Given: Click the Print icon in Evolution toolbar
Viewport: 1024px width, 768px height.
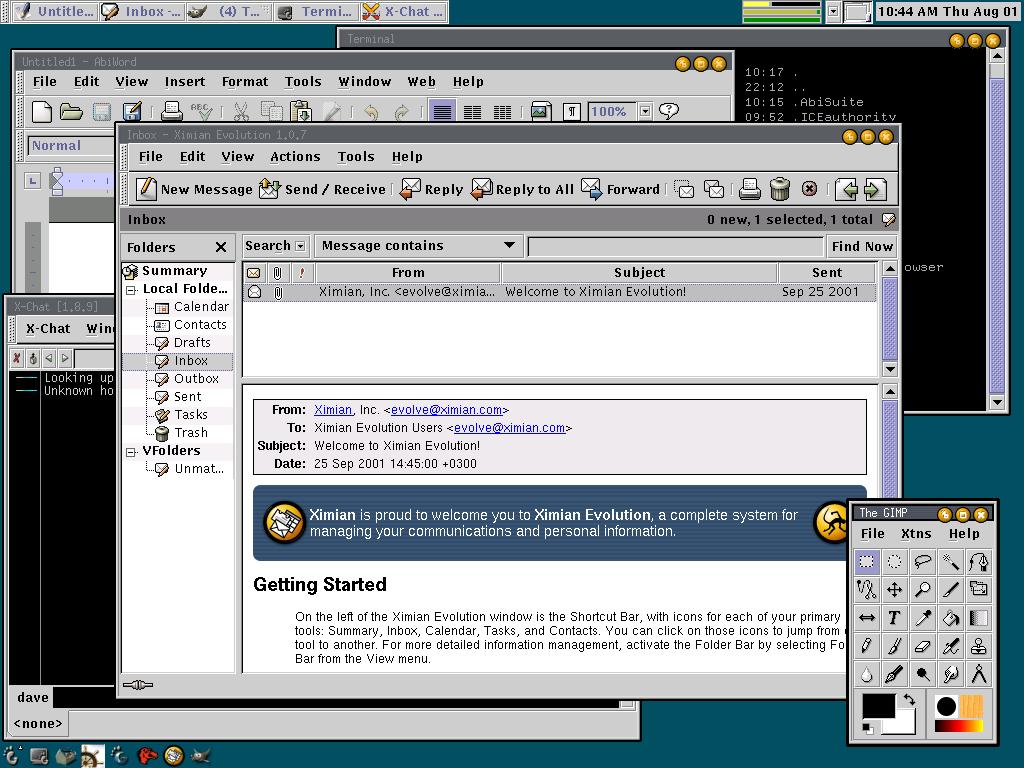Looking at the screenshot, I should pos(750,189).
